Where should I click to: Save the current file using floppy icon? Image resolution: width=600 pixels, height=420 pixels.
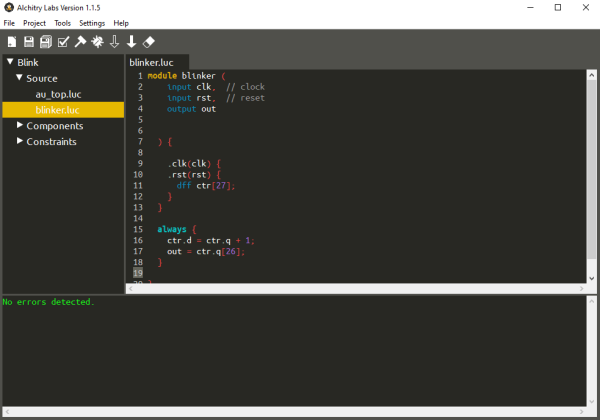[29, 42]
